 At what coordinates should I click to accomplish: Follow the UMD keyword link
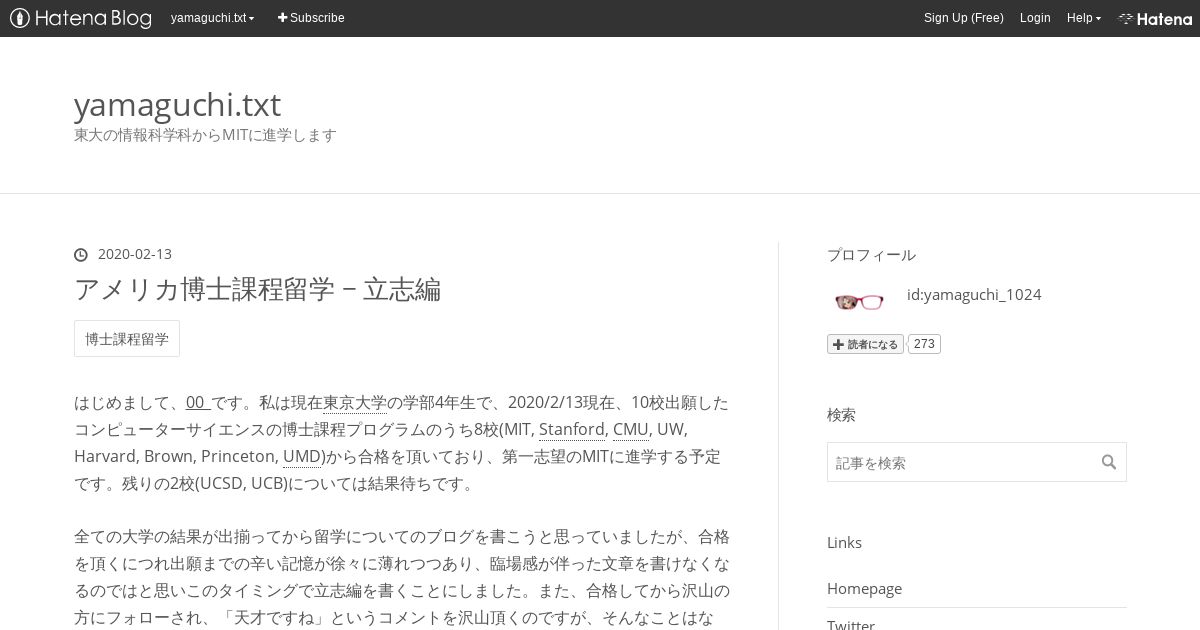(302, 456)
